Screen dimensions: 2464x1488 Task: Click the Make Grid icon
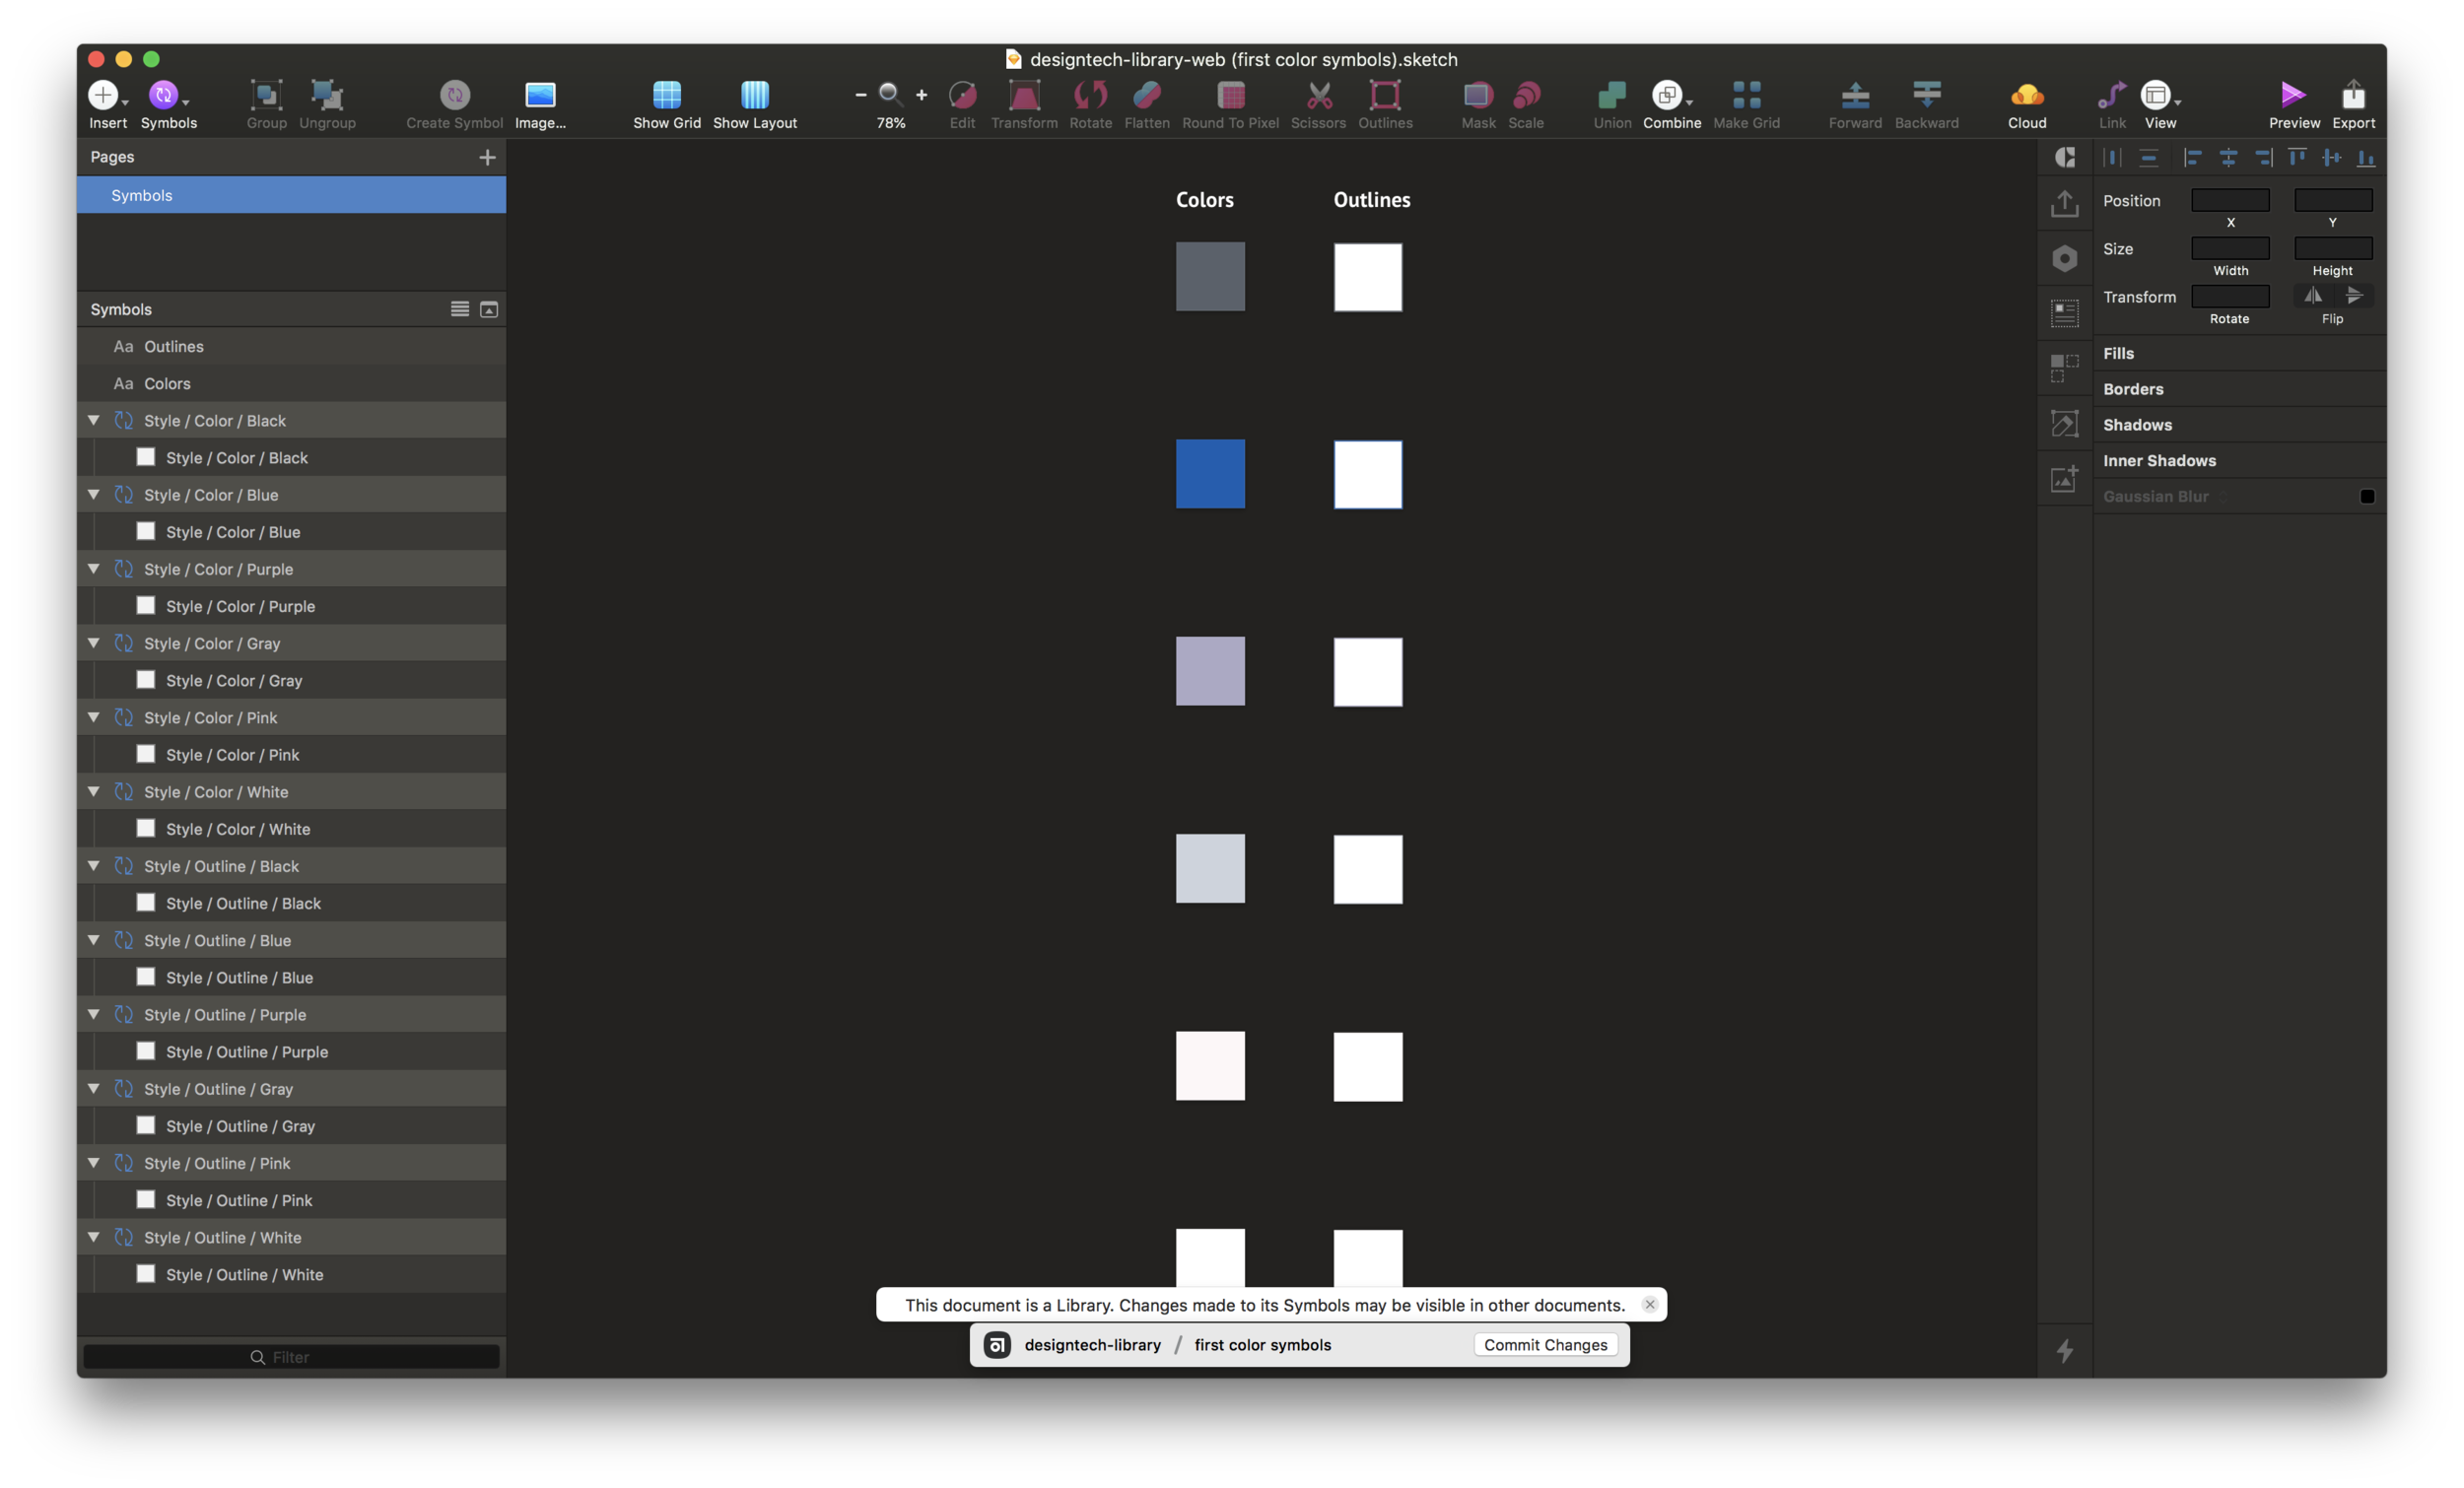[1746, 95]
